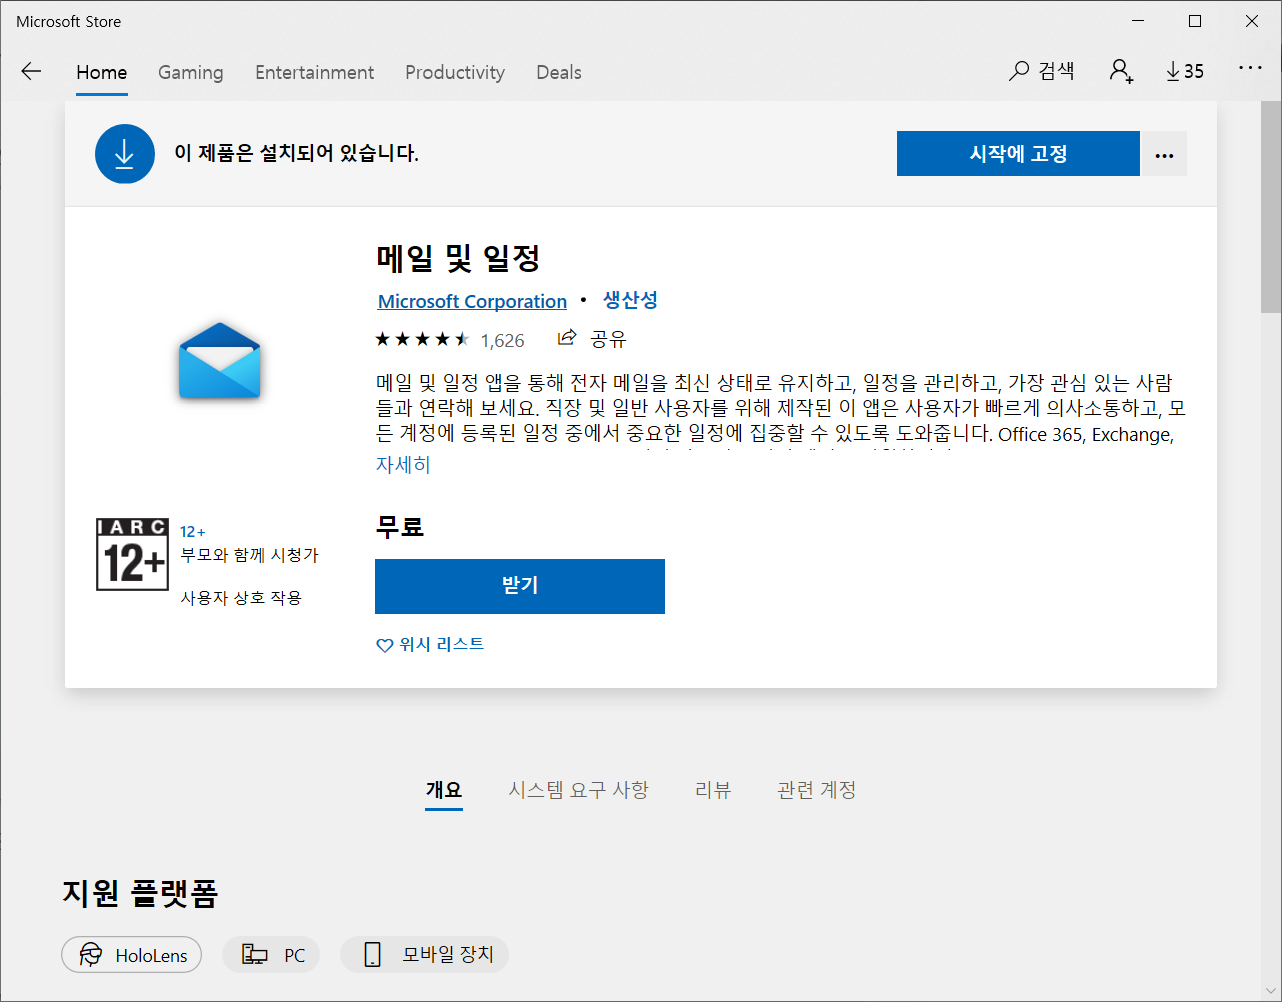Viewport: 1282px width, 1002px height.
Task: Click the 무료 price text
Action: coord(400,526)
